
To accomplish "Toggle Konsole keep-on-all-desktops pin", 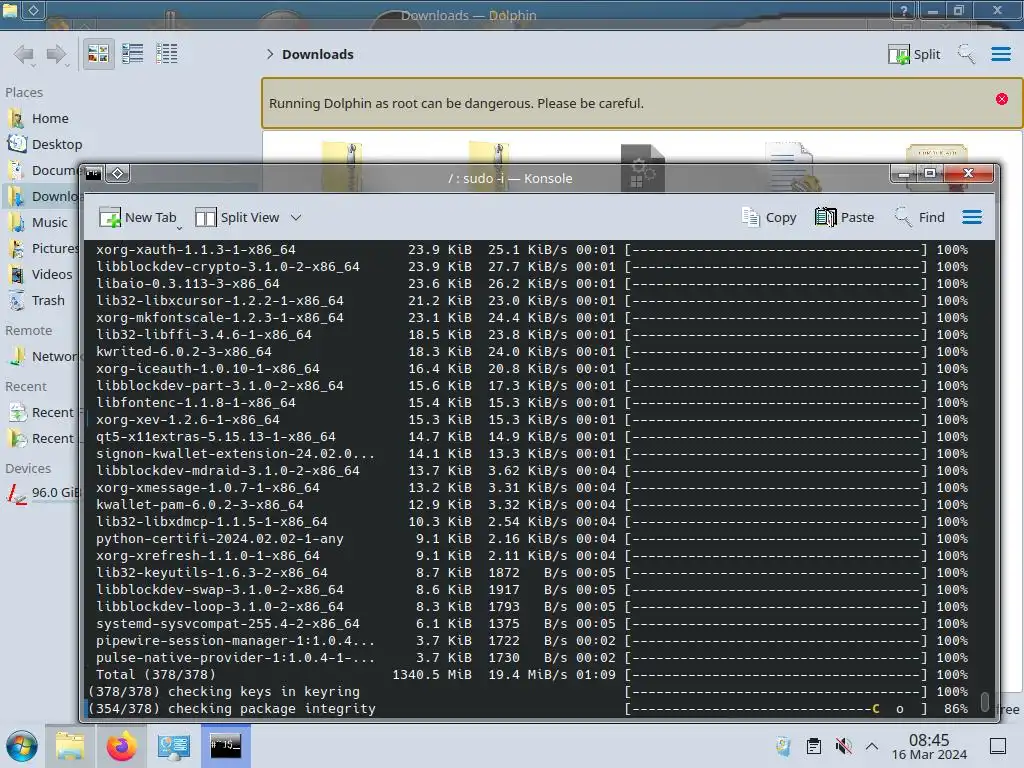I will click(118, 174).
